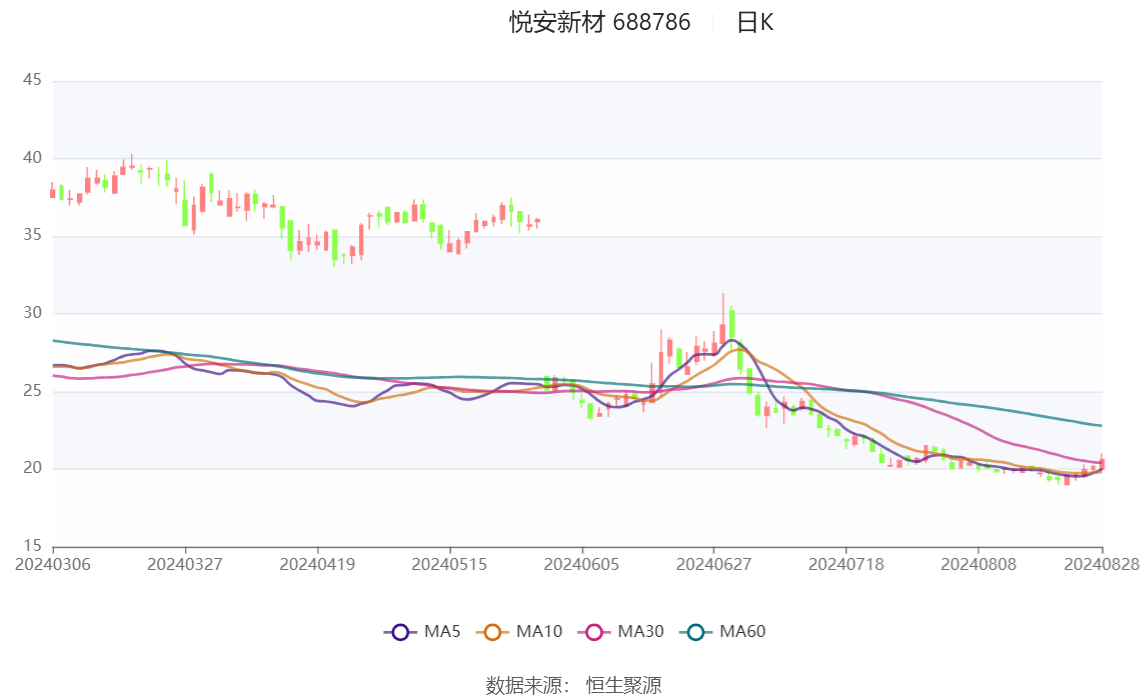Viewport: 1147px width, 699px height.
Task: Click the 40 price axis label
Action: click(32, 158)
